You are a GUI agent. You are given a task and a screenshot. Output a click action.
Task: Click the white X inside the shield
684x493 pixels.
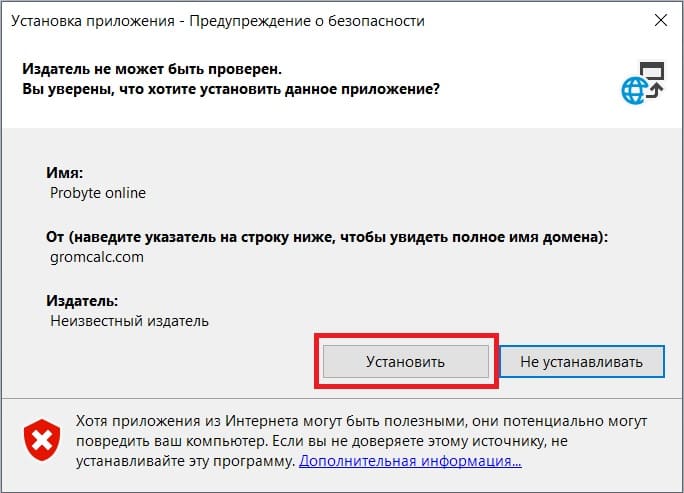point(41,439)
